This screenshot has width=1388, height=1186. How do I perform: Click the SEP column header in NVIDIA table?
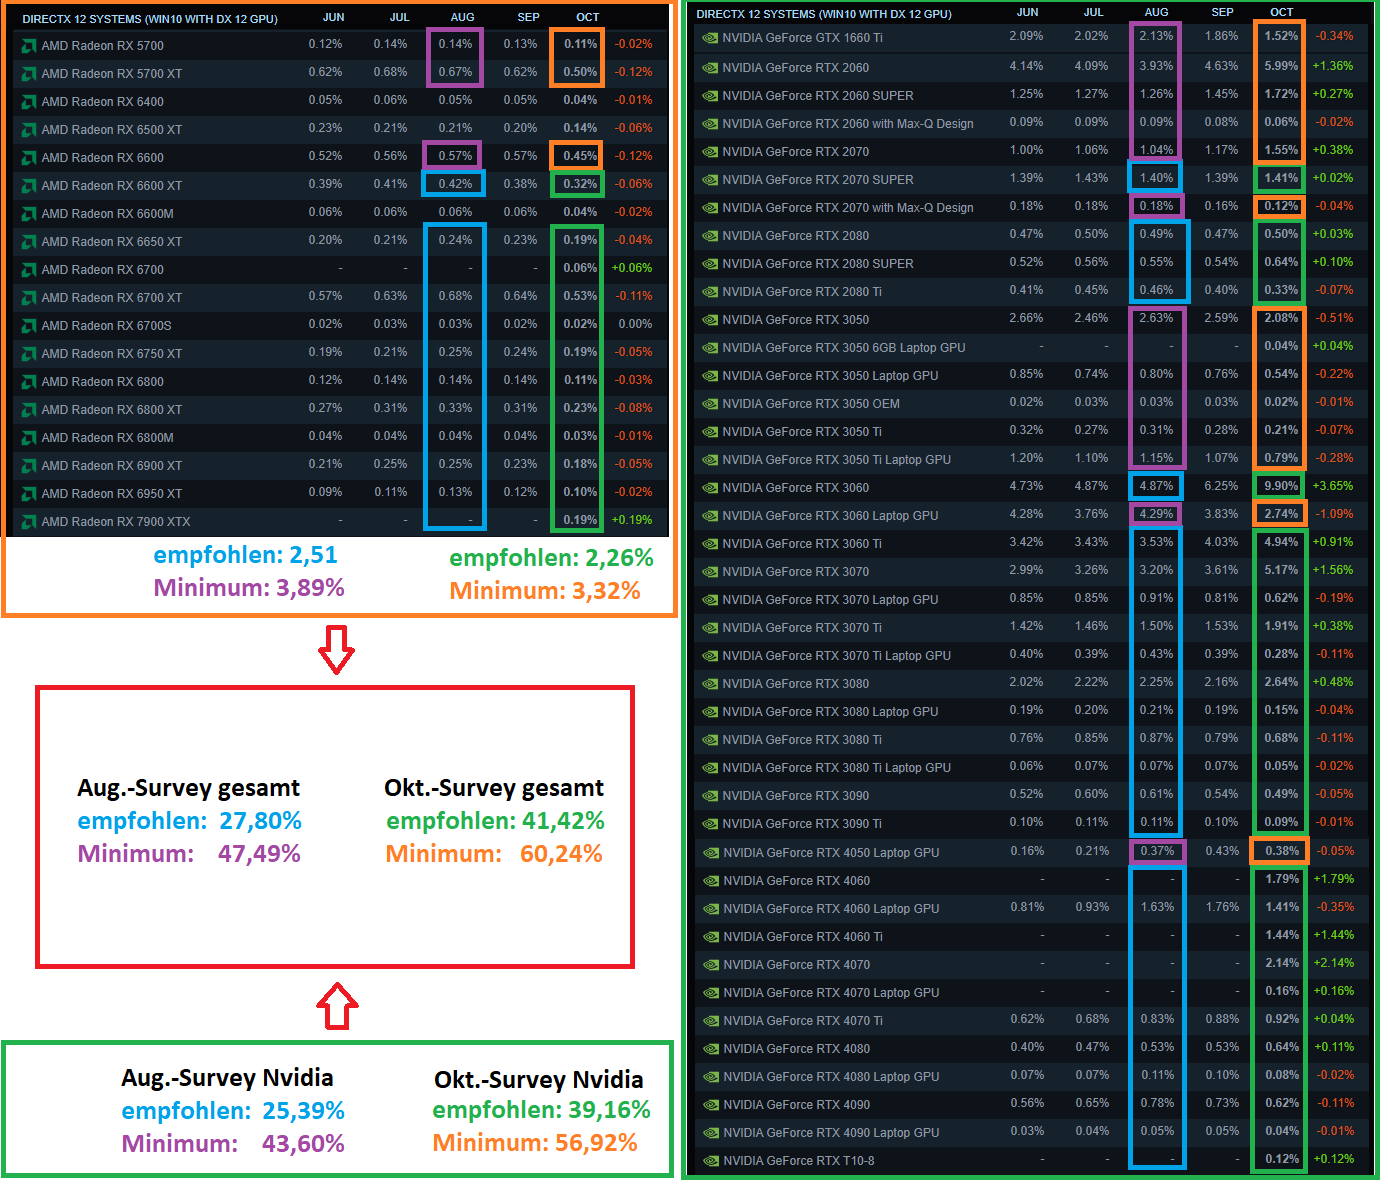click(x=1222, y=12)
